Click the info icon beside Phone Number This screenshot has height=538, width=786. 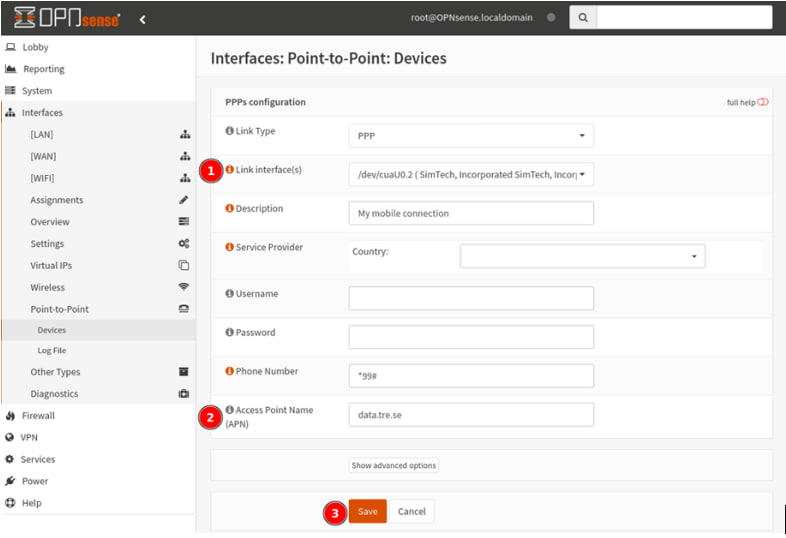tap(230, 371)
